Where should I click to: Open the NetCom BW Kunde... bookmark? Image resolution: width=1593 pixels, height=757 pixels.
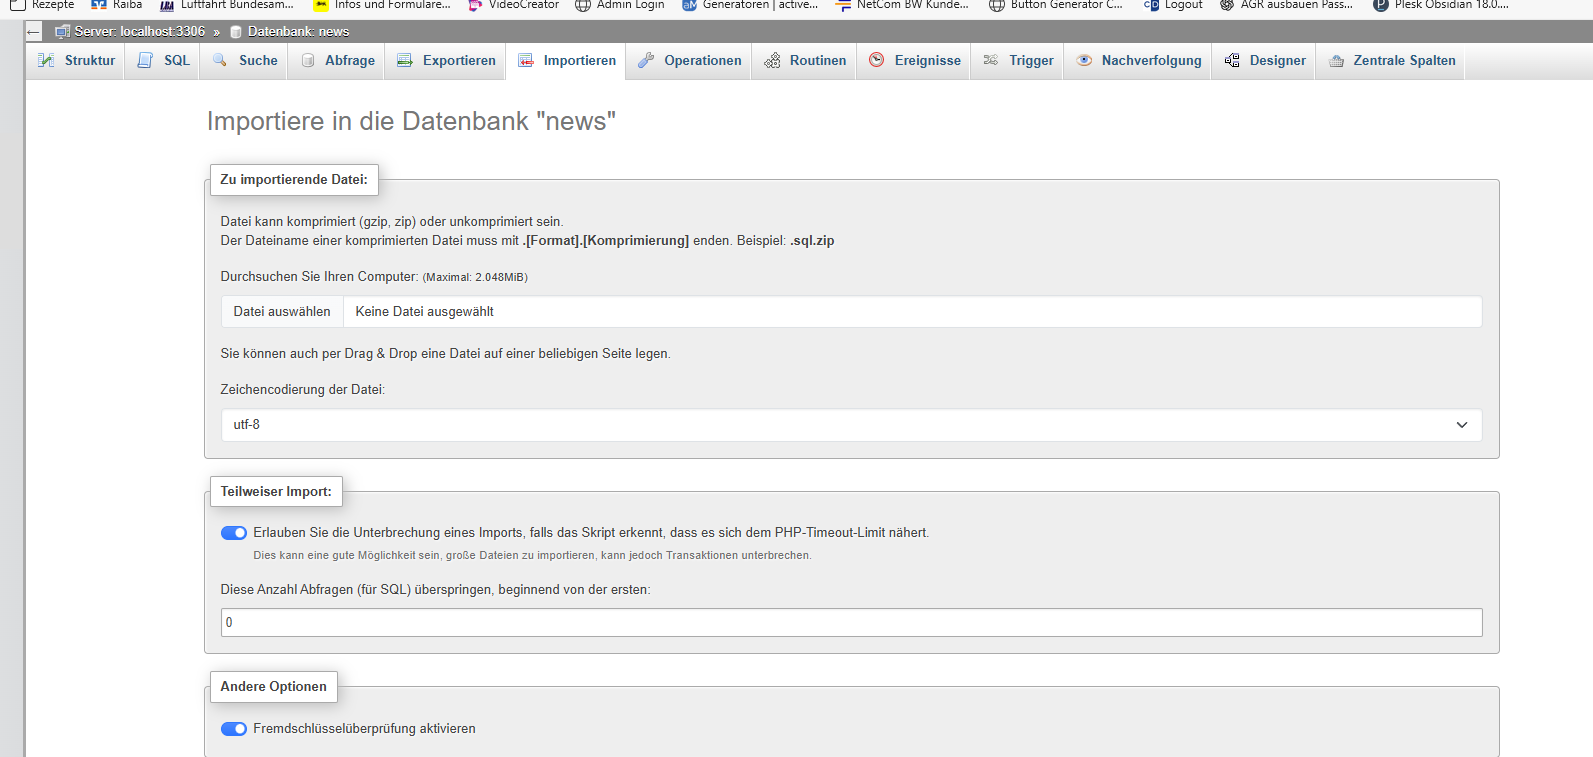tap(902, 5)
